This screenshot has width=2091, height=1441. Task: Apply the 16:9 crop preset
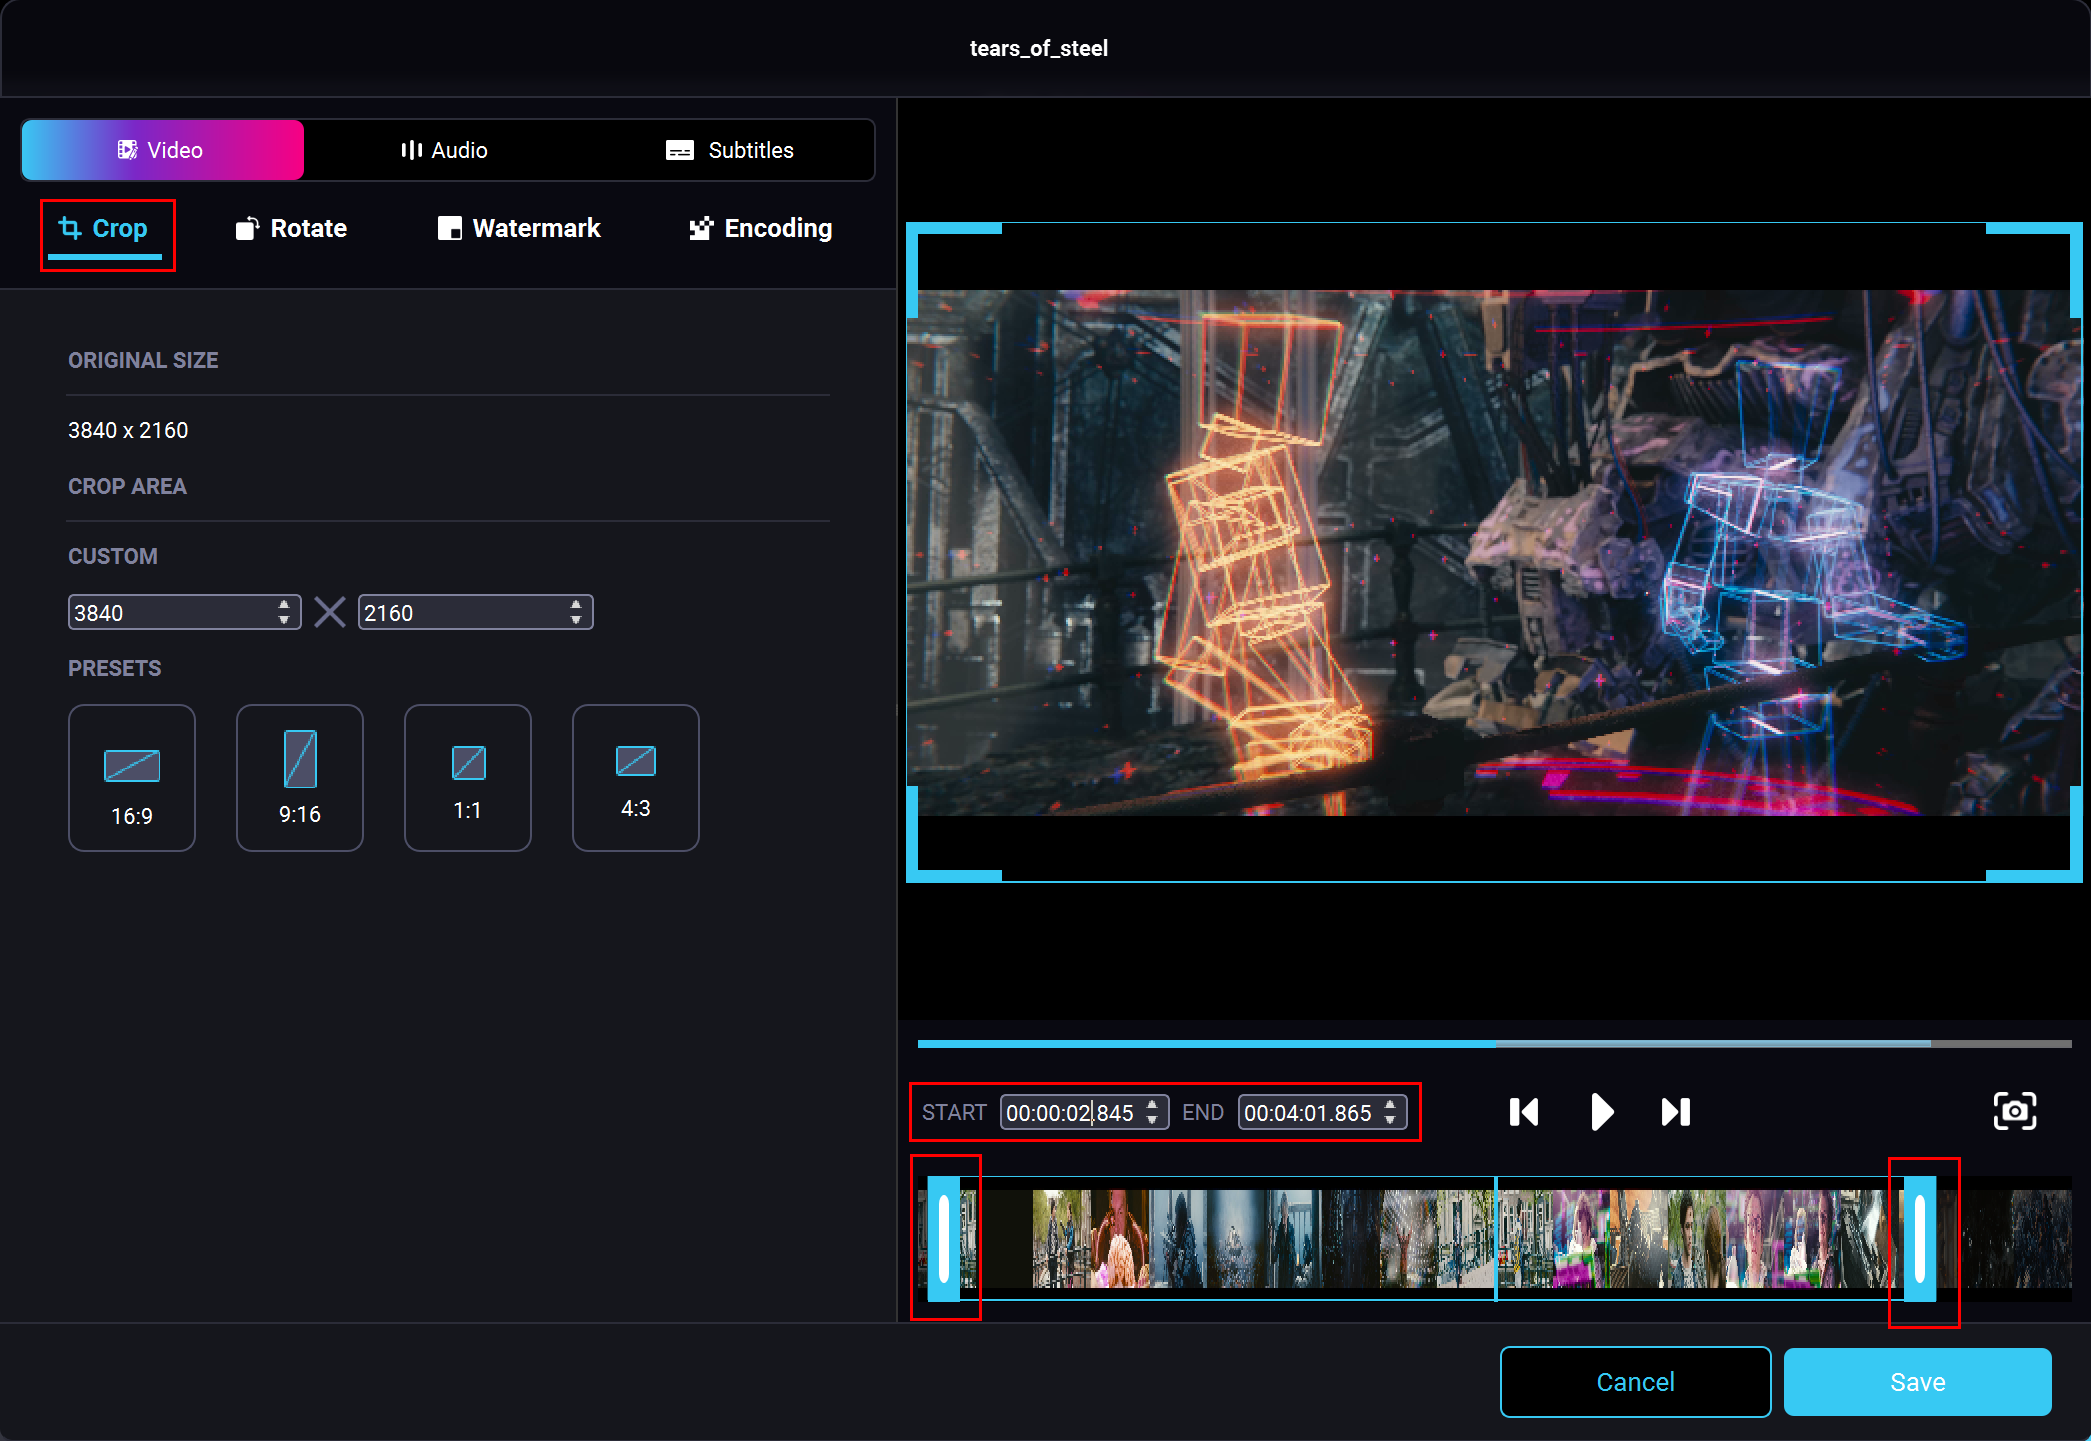pos(132,778)
